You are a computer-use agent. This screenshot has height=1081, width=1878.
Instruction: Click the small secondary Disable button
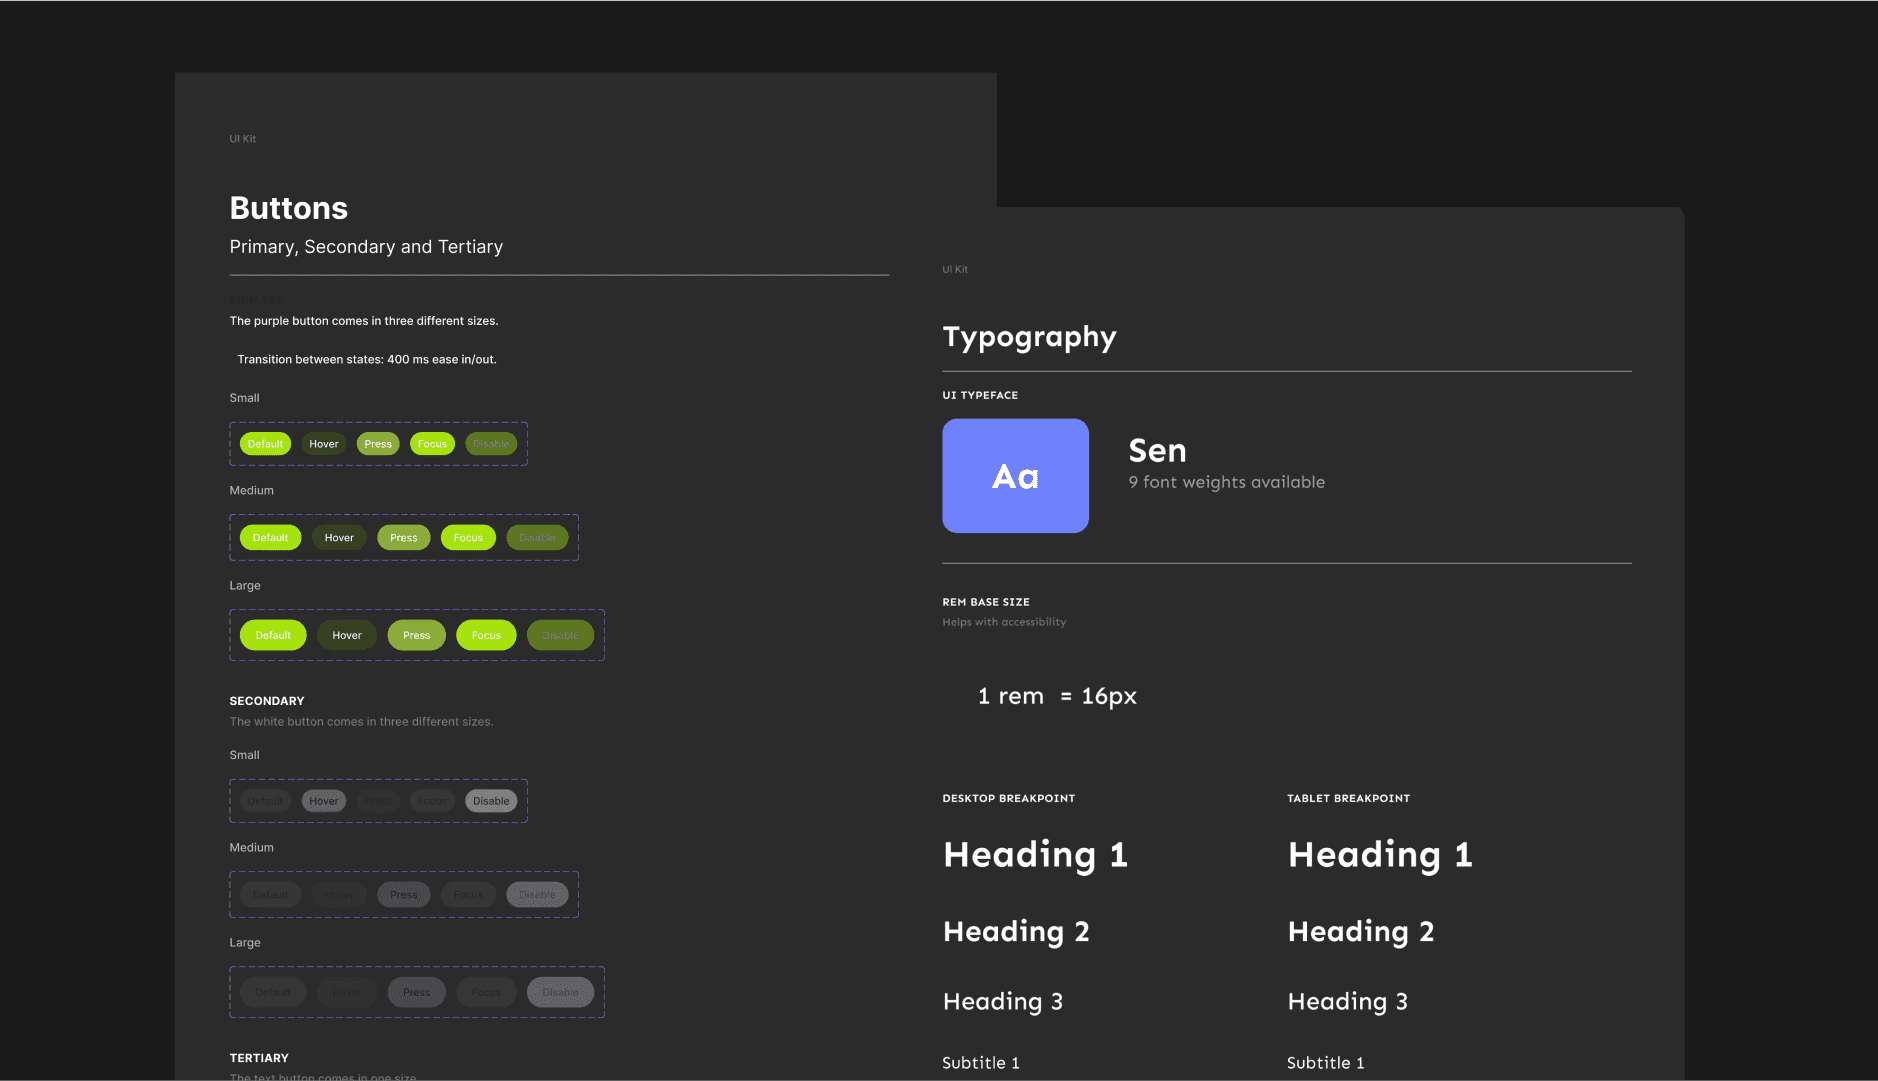pos(491,801)
